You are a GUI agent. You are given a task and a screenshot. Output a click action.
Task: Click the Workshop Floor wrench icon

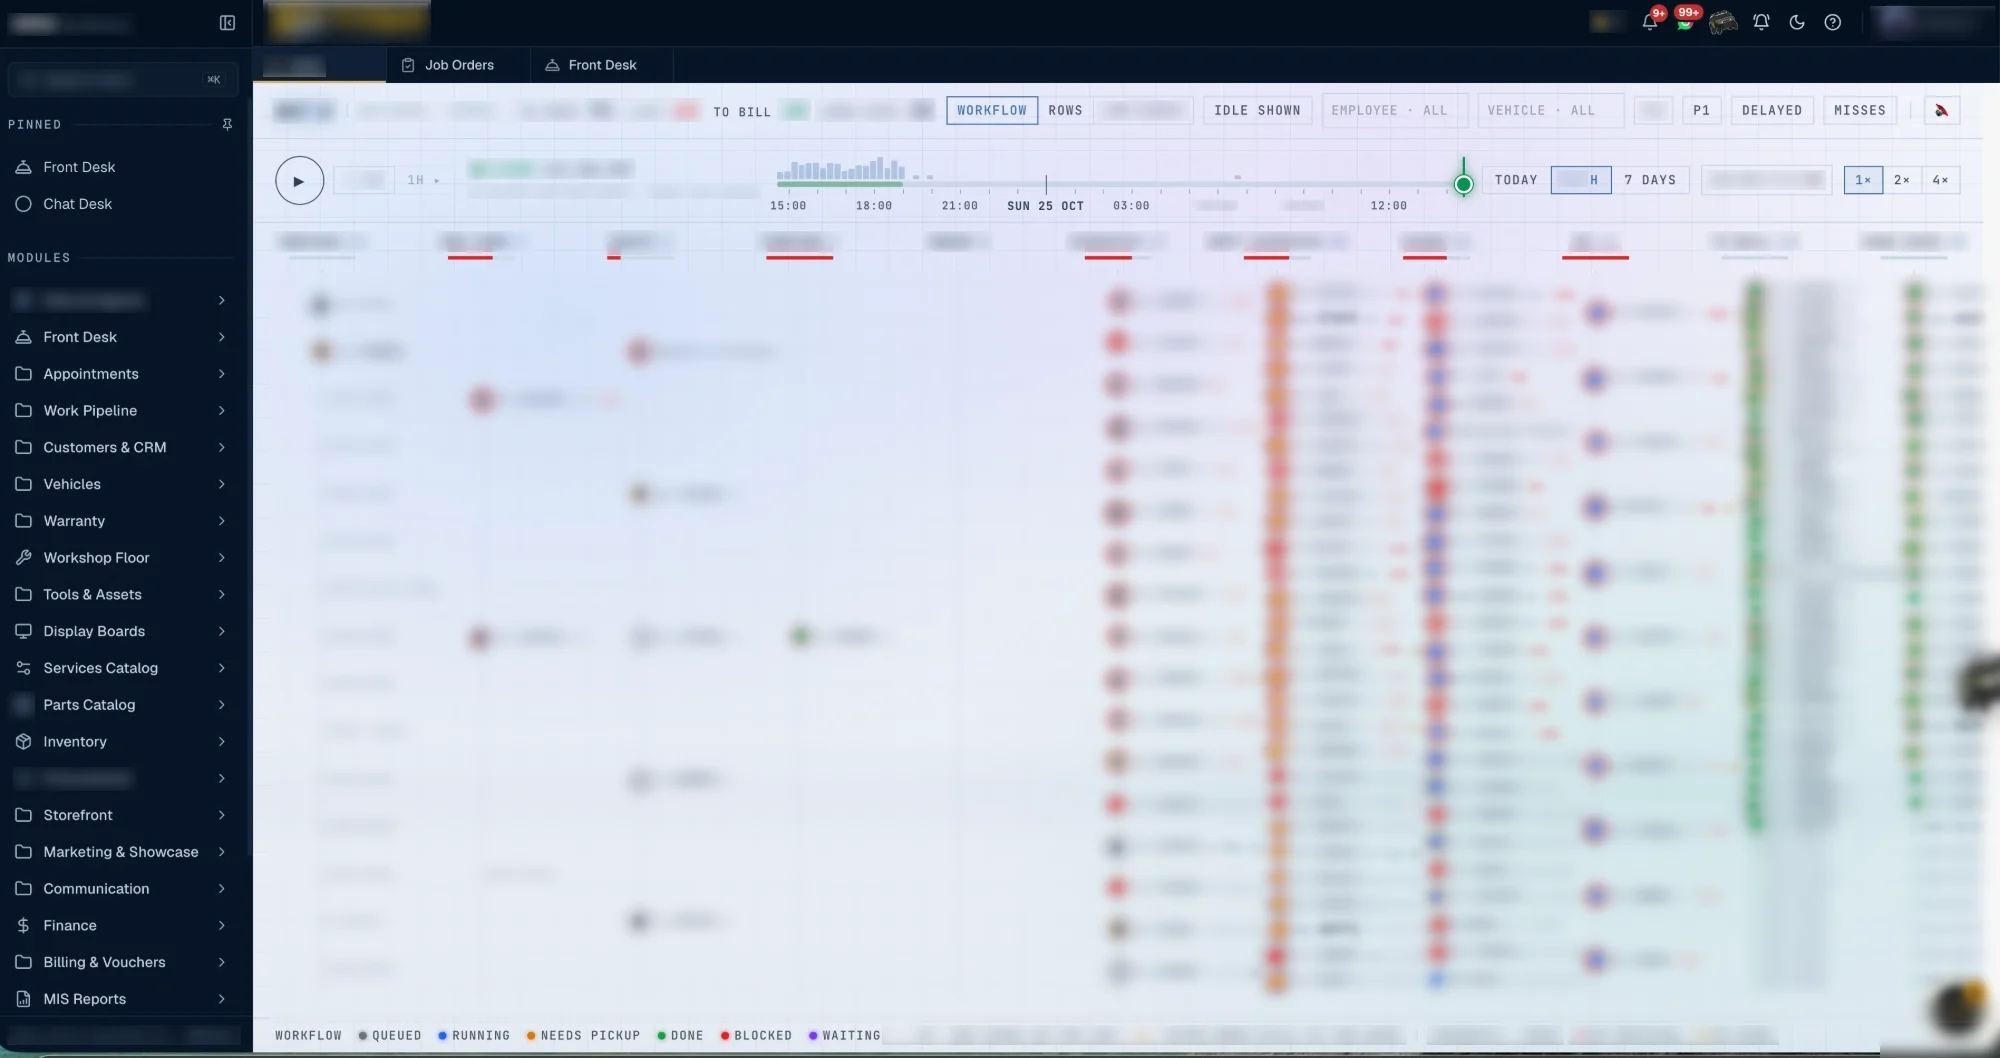[x=24, y=558]
